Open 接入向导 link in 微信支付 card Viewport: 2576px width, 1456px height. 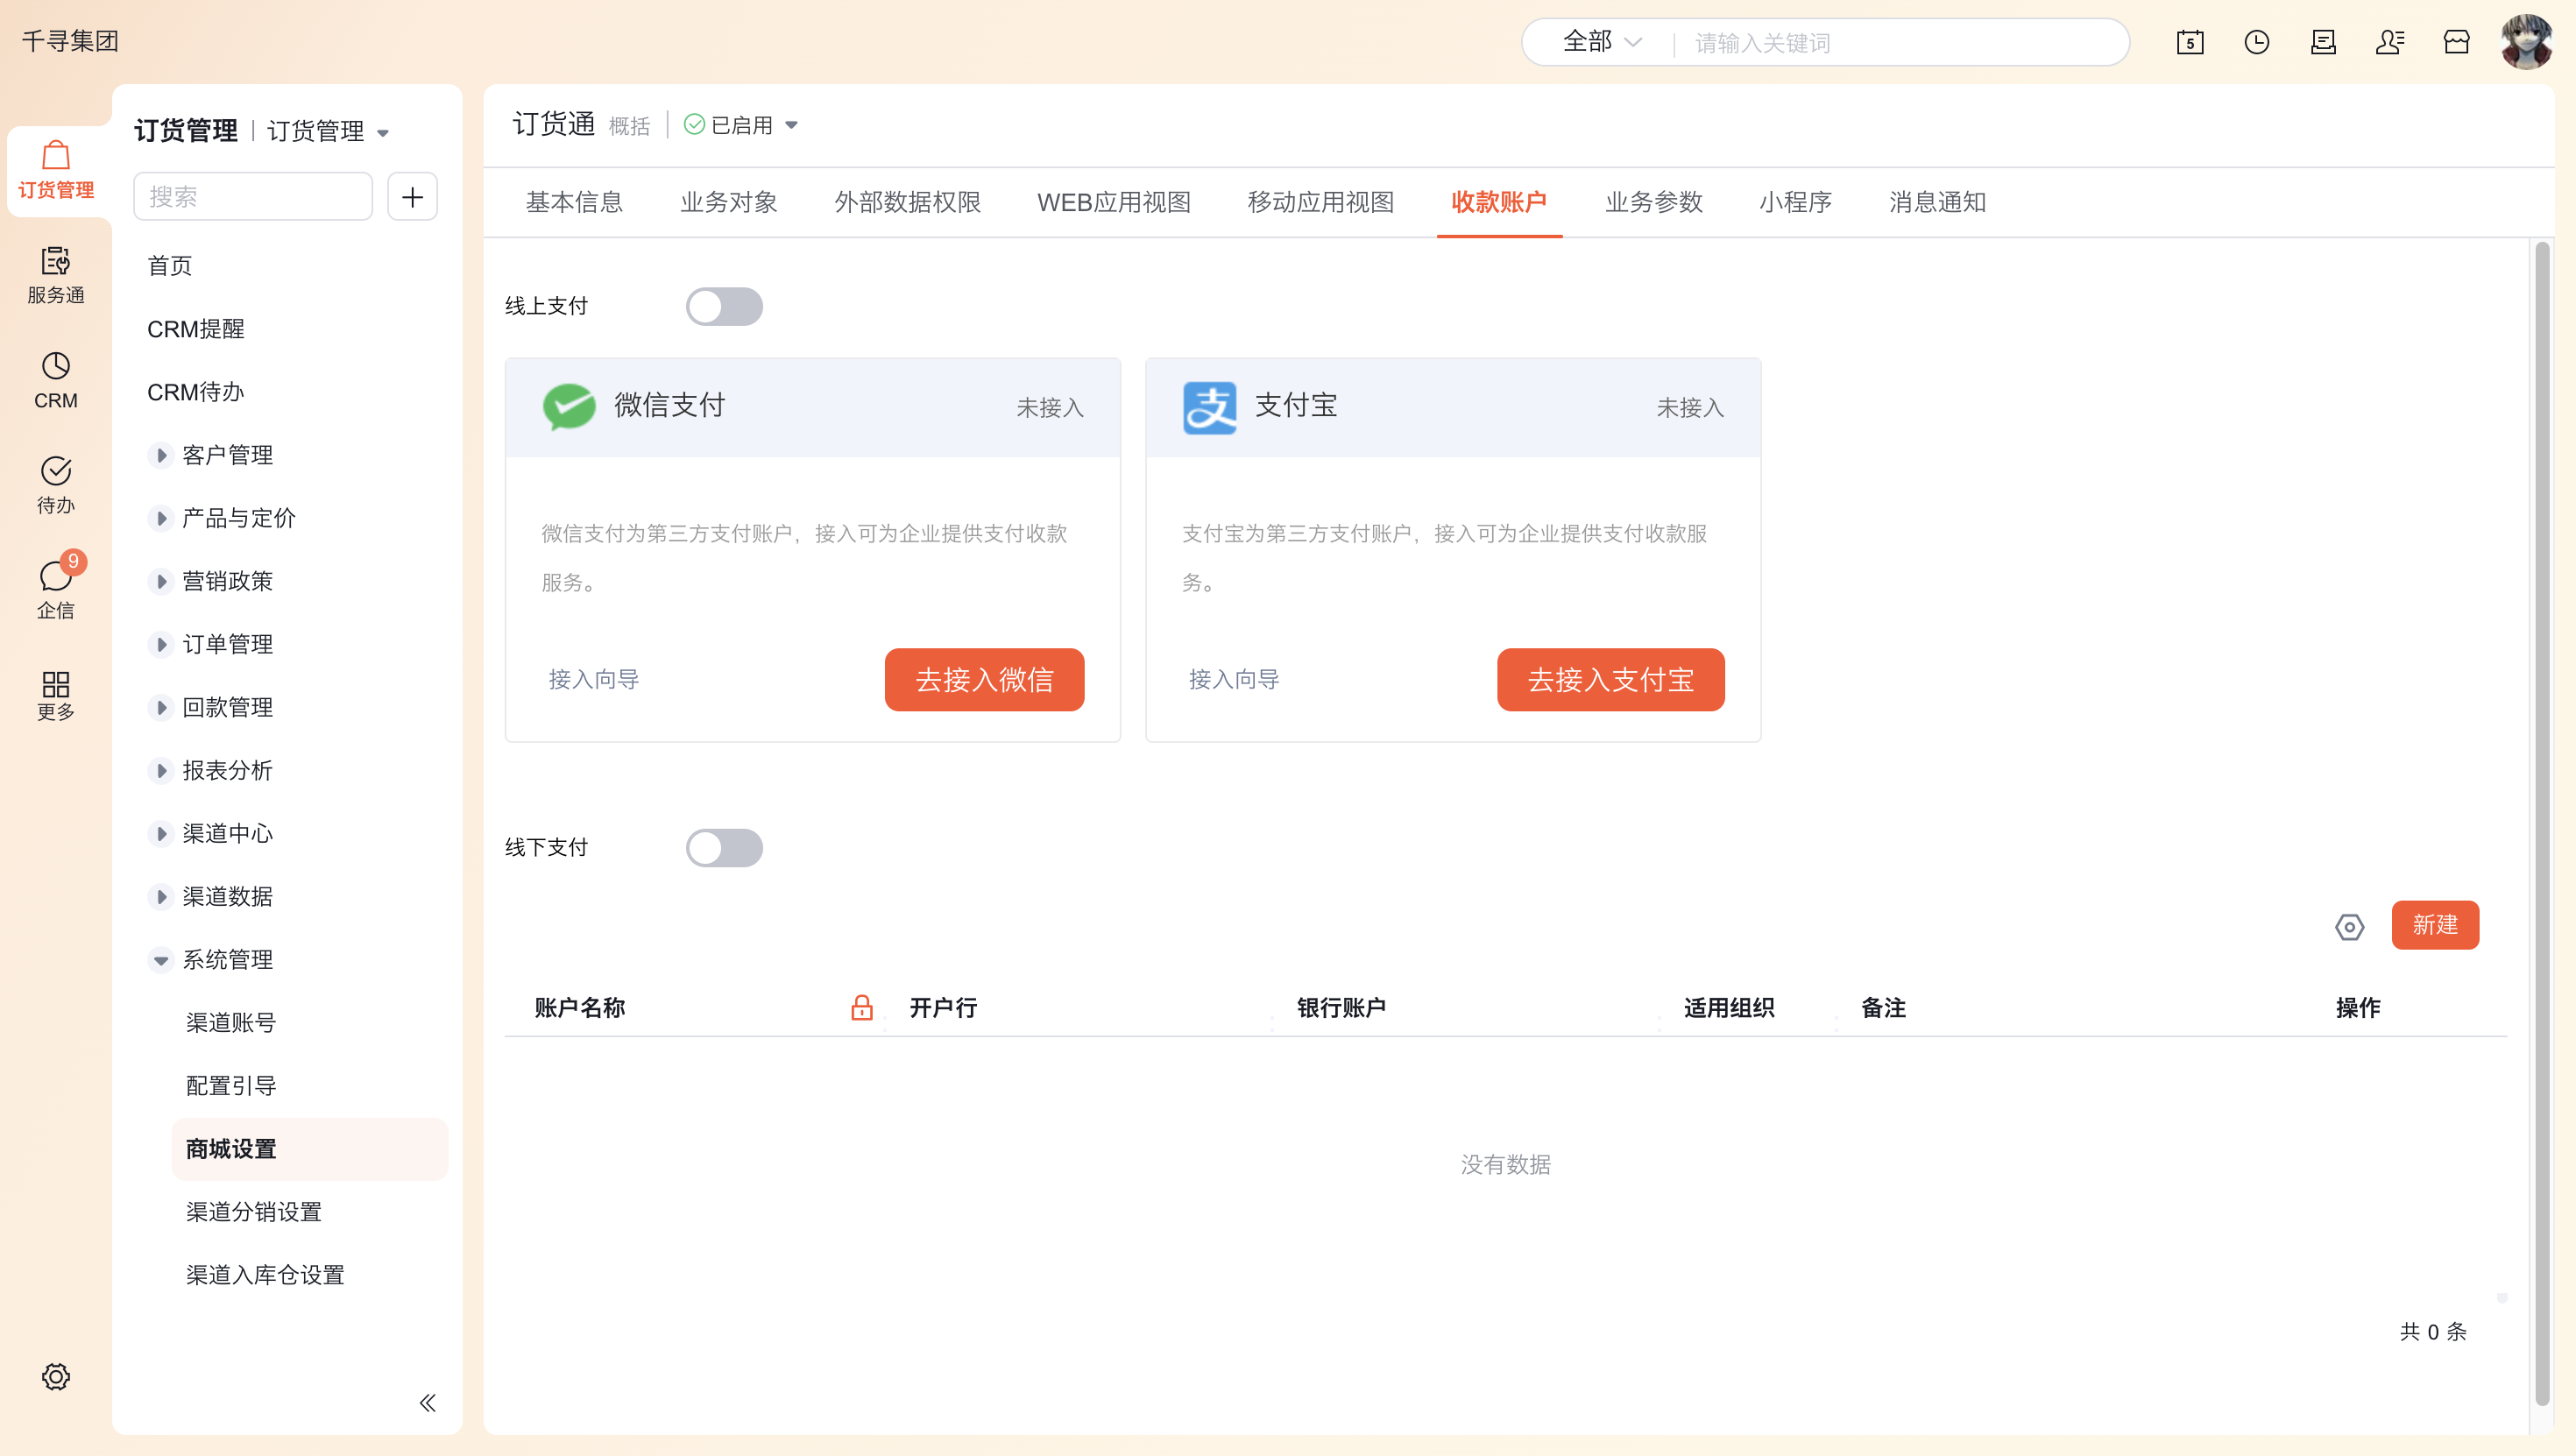[594, 680]
